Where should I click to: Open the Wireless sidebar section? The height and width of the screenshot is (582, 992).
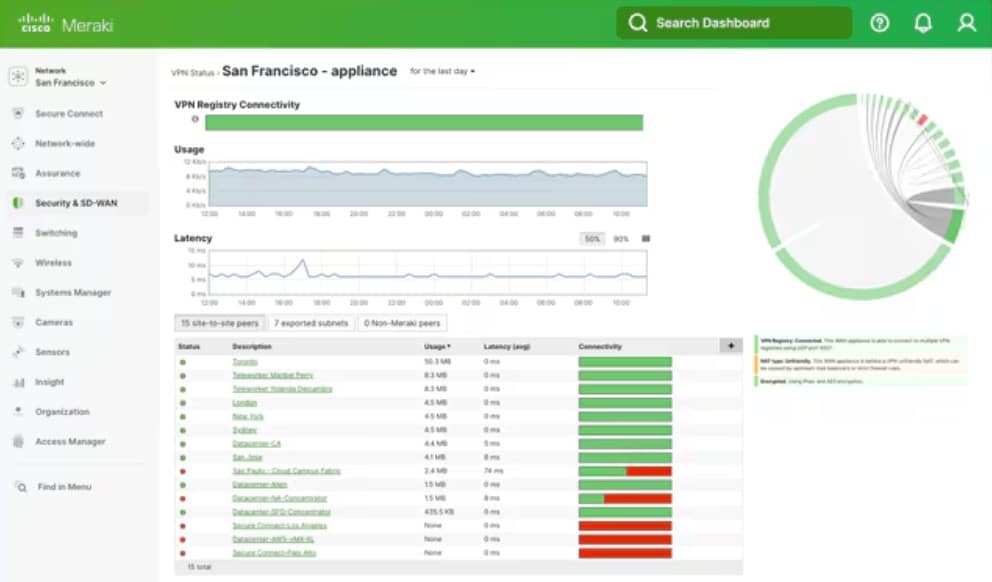tap(53, 263)
